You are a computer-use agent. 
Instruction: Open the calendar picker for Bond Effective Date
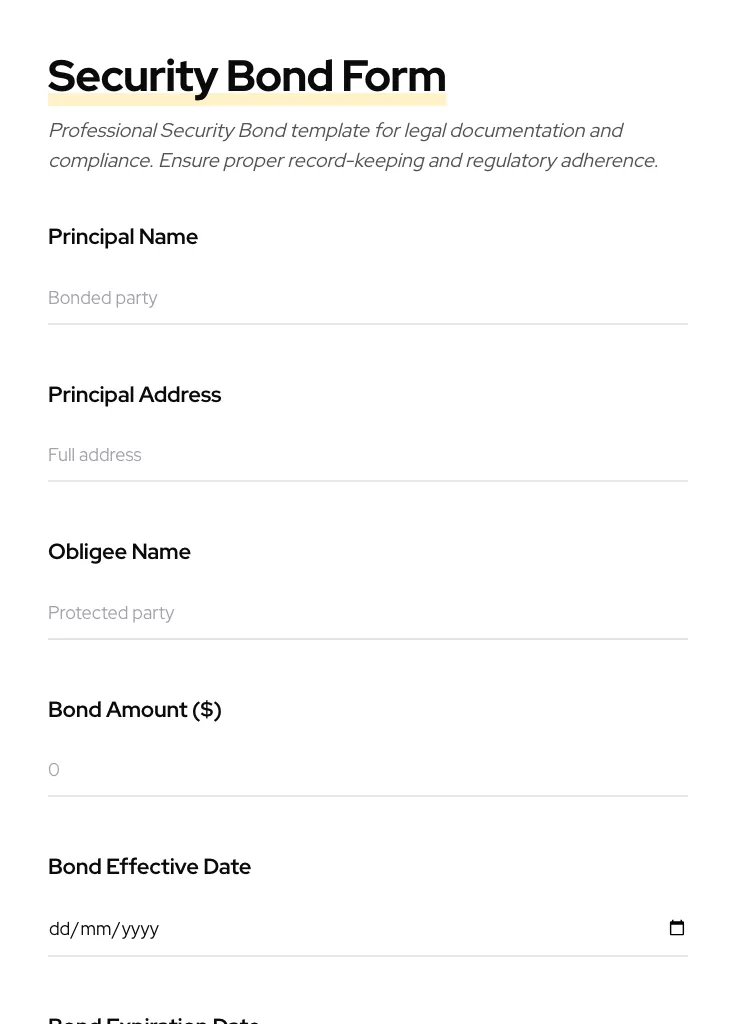pyautogui.click(x=677, y=928)
